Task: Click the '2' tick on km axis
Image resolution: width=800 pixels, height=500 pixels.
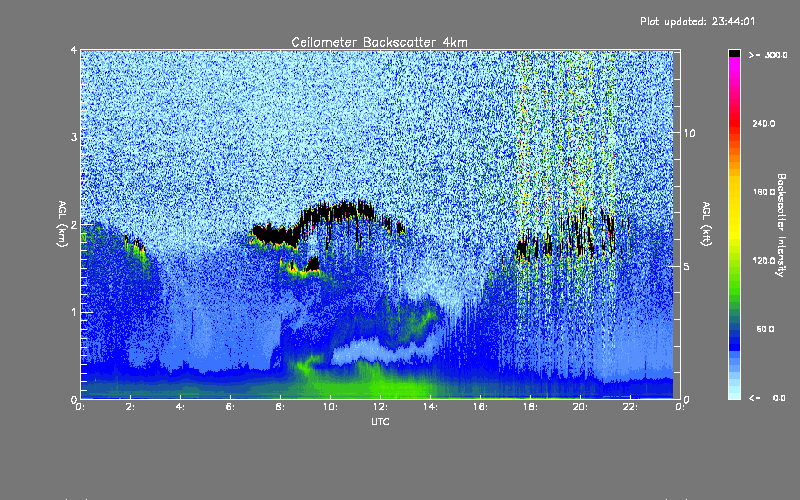Action: (74, 225)
